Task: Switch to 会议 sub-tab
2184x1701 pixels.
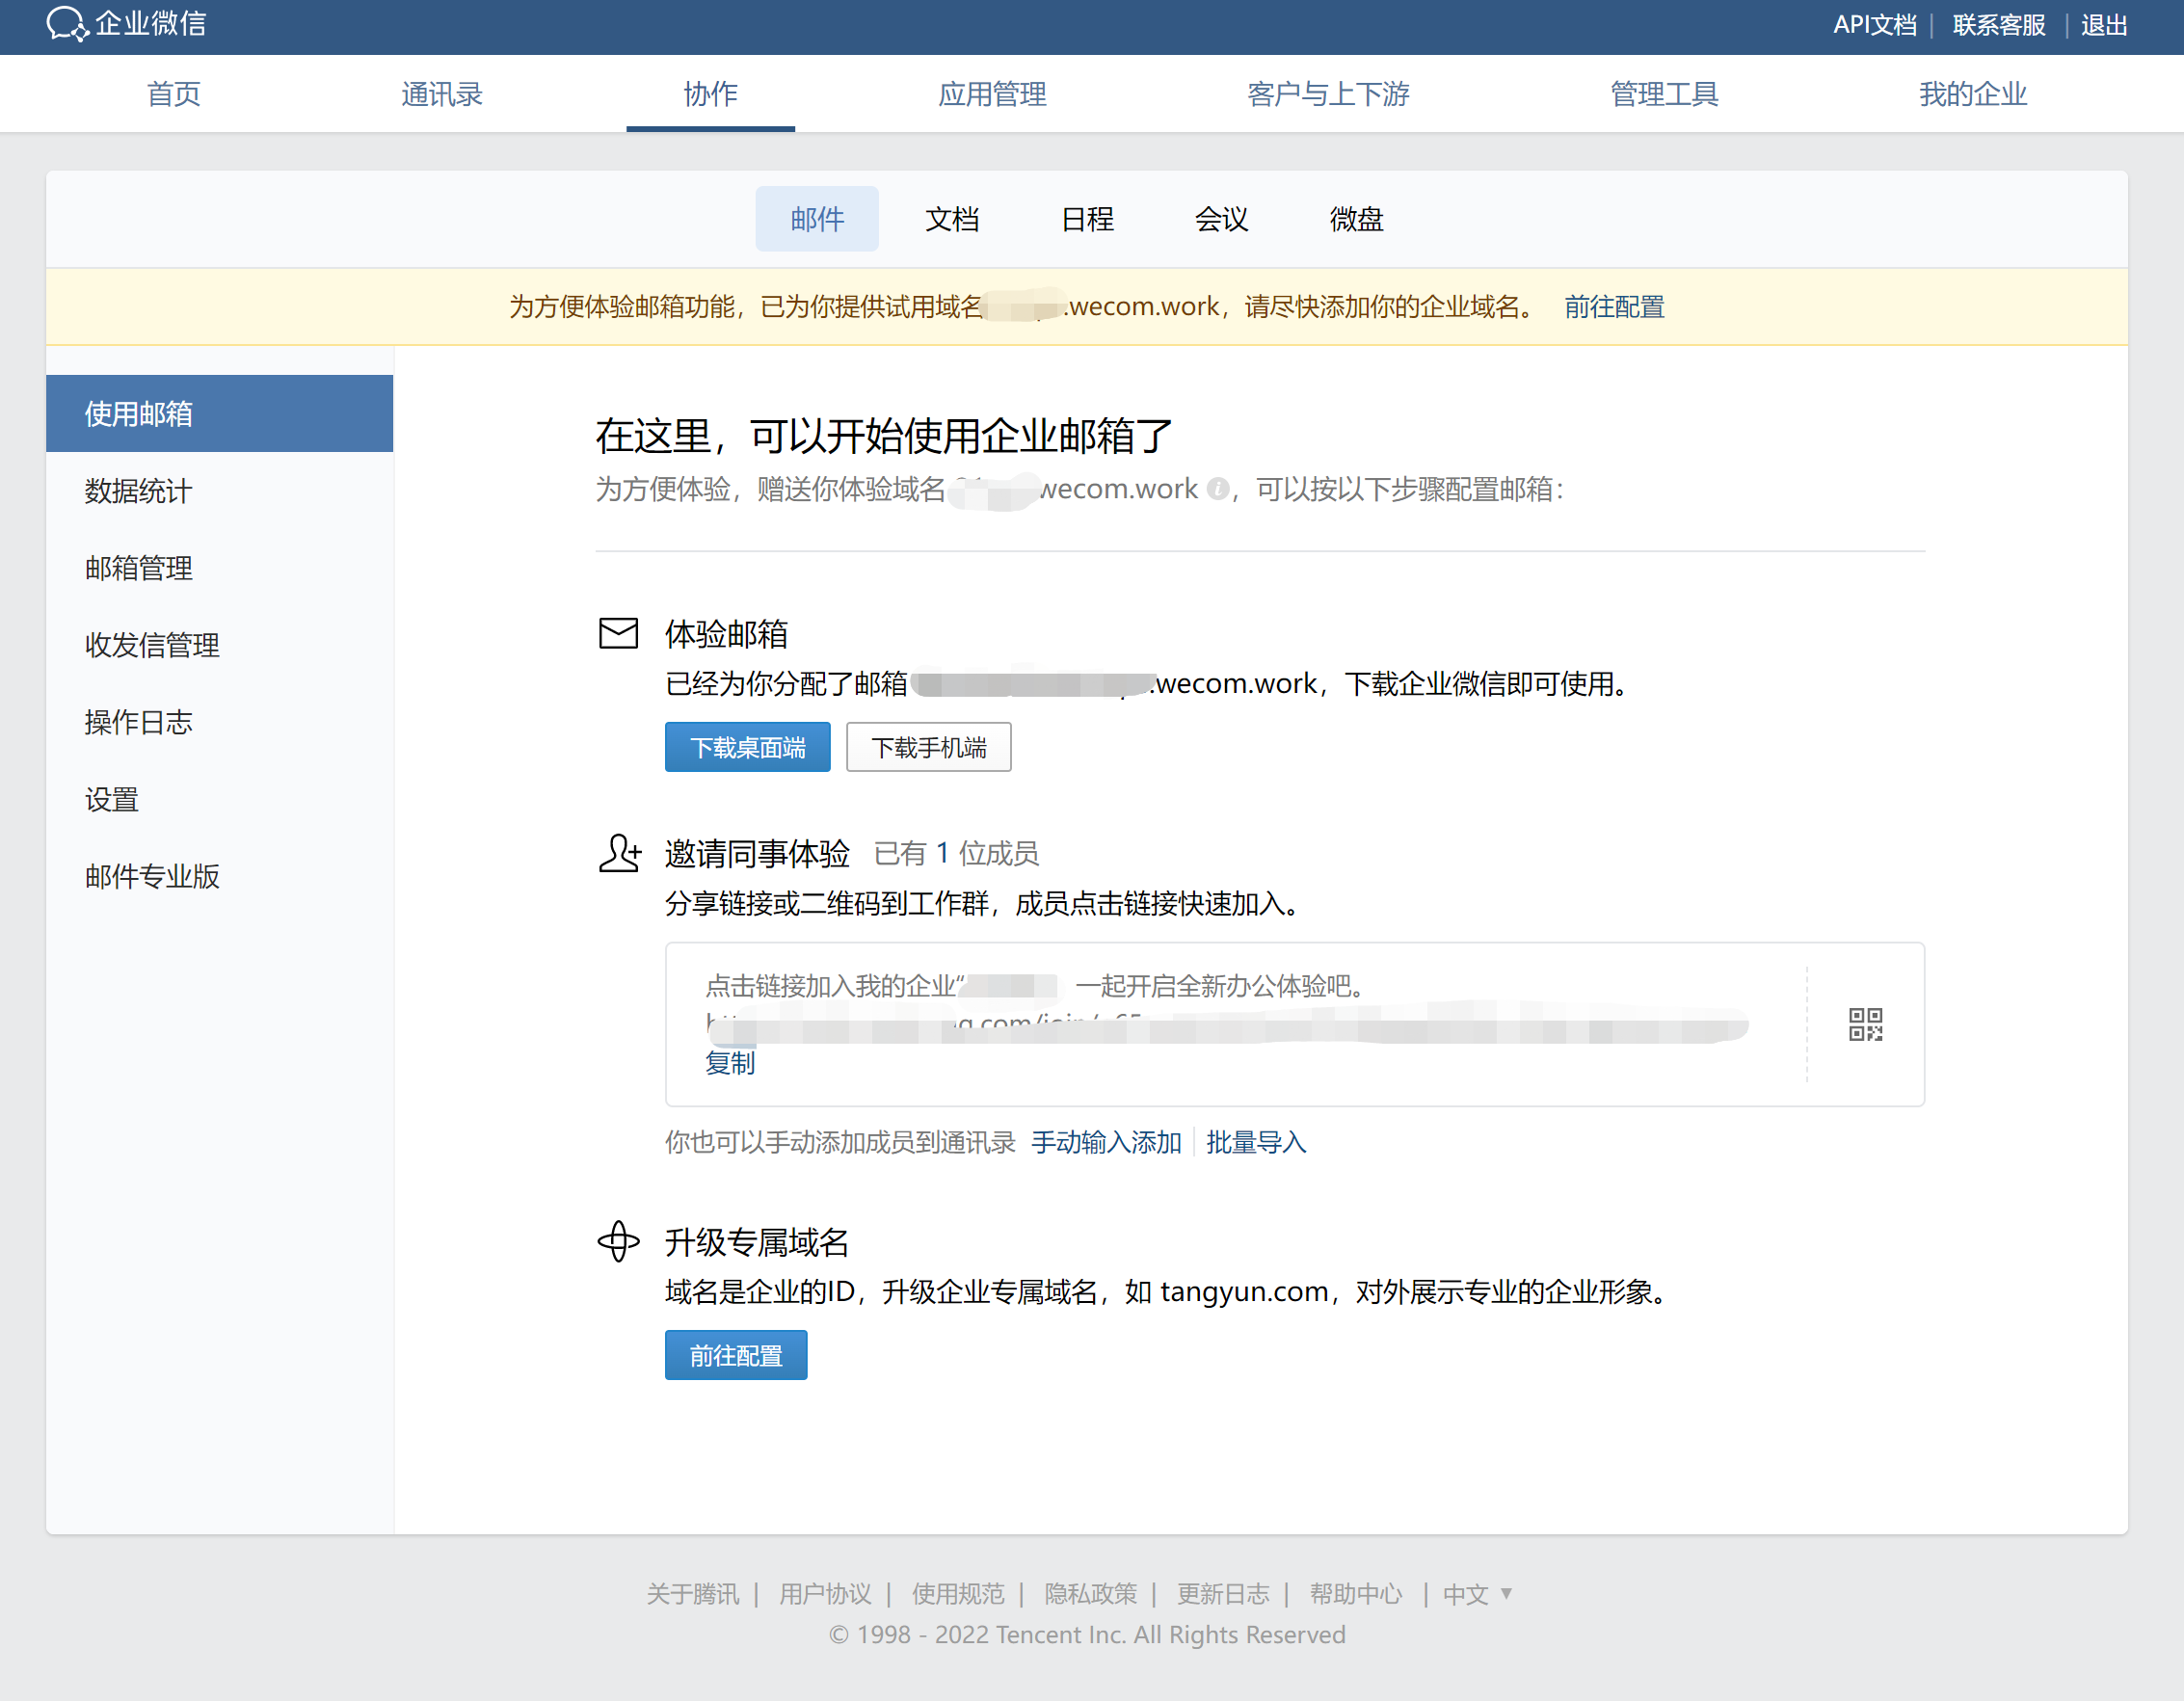Action: tap(1222, 219)
